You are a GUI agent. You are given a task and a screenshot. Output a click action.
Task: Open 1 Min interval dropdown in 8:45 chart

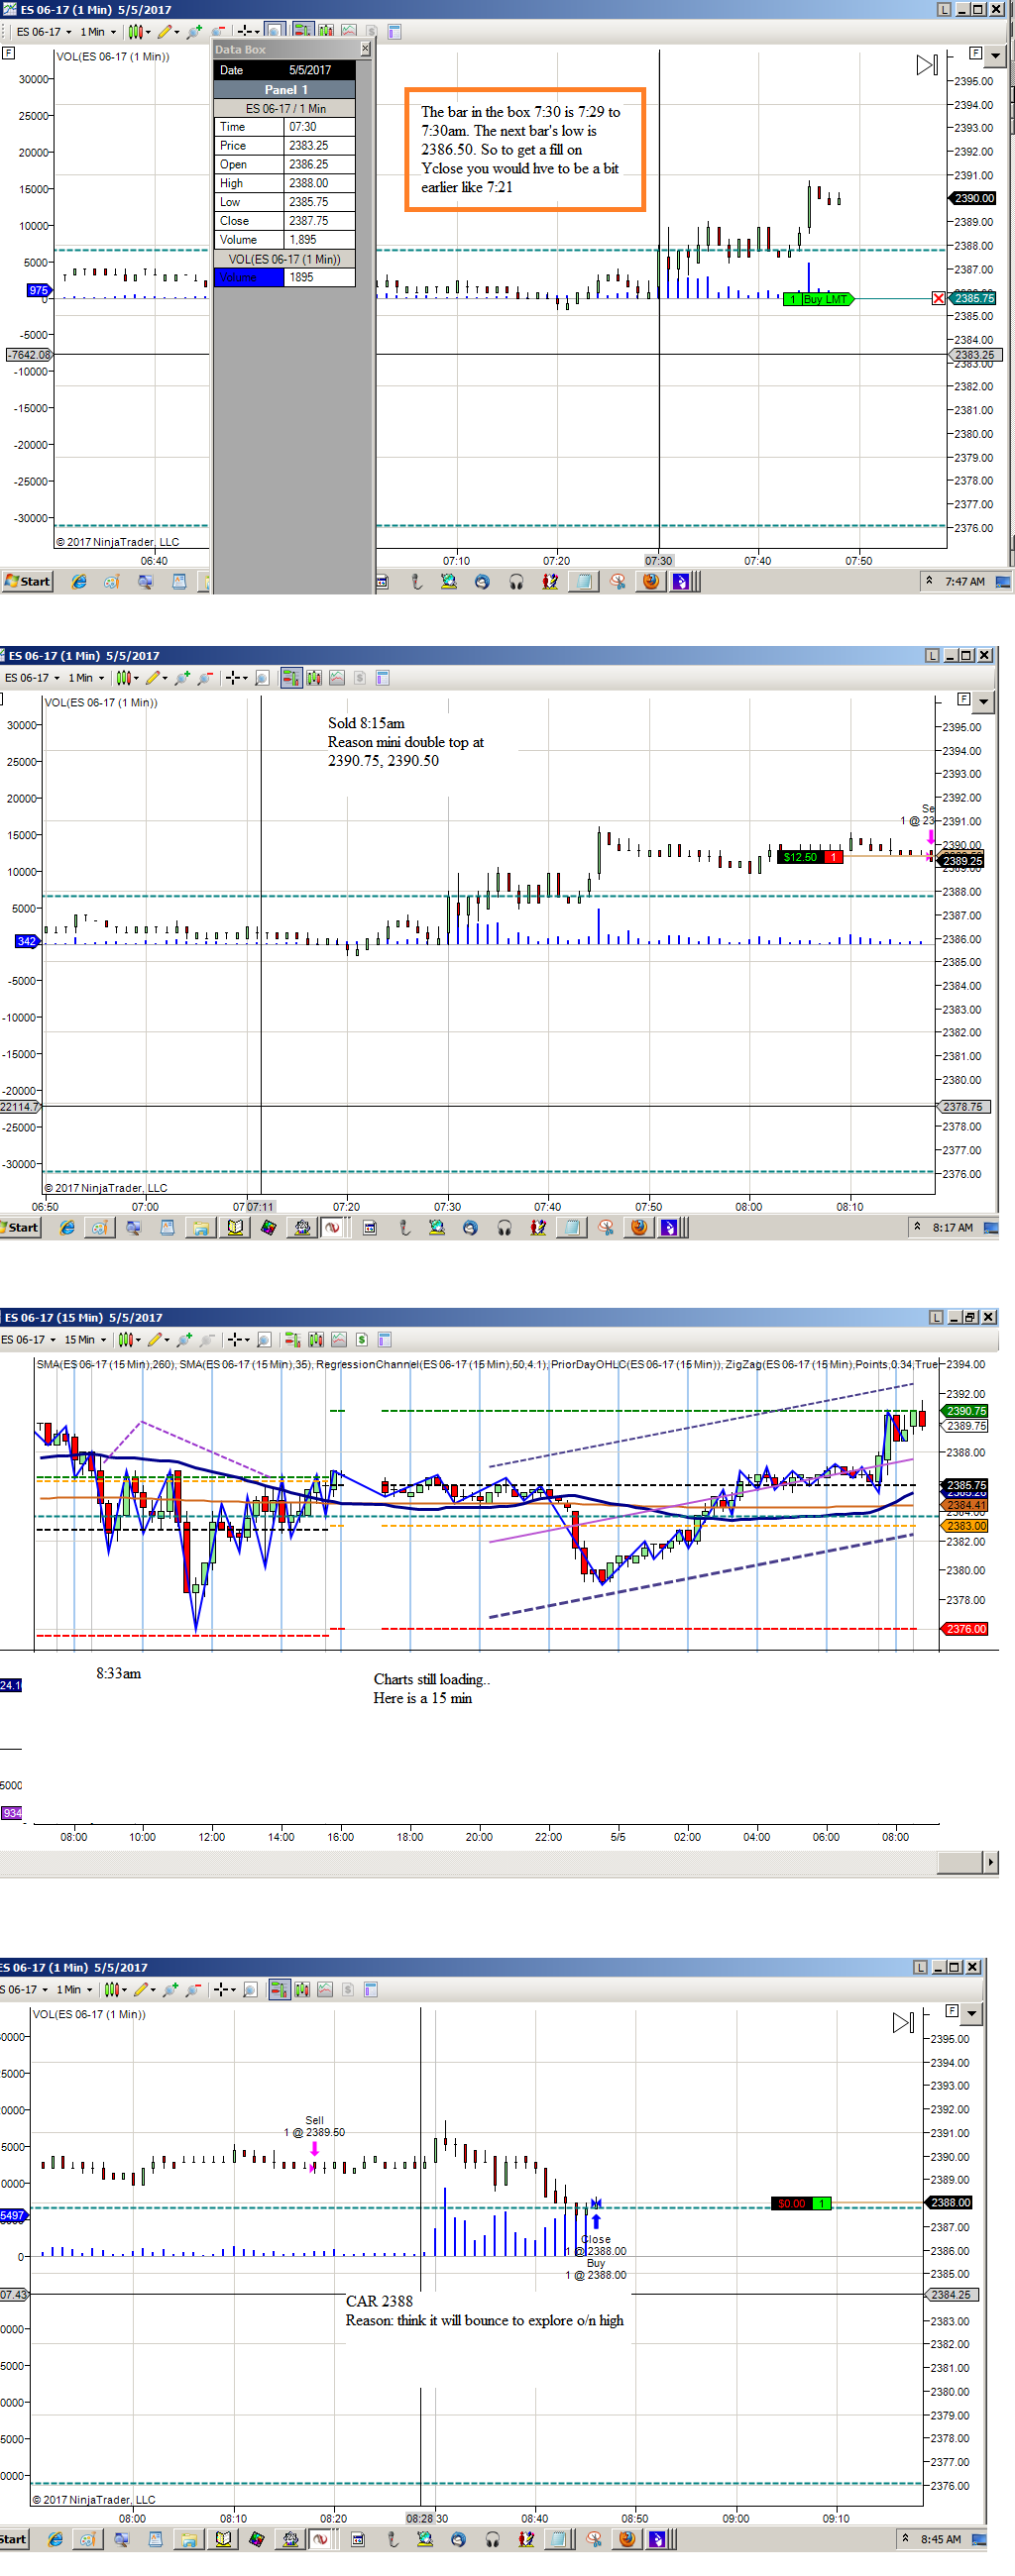pyautogui.click(x=74, y=1990)
